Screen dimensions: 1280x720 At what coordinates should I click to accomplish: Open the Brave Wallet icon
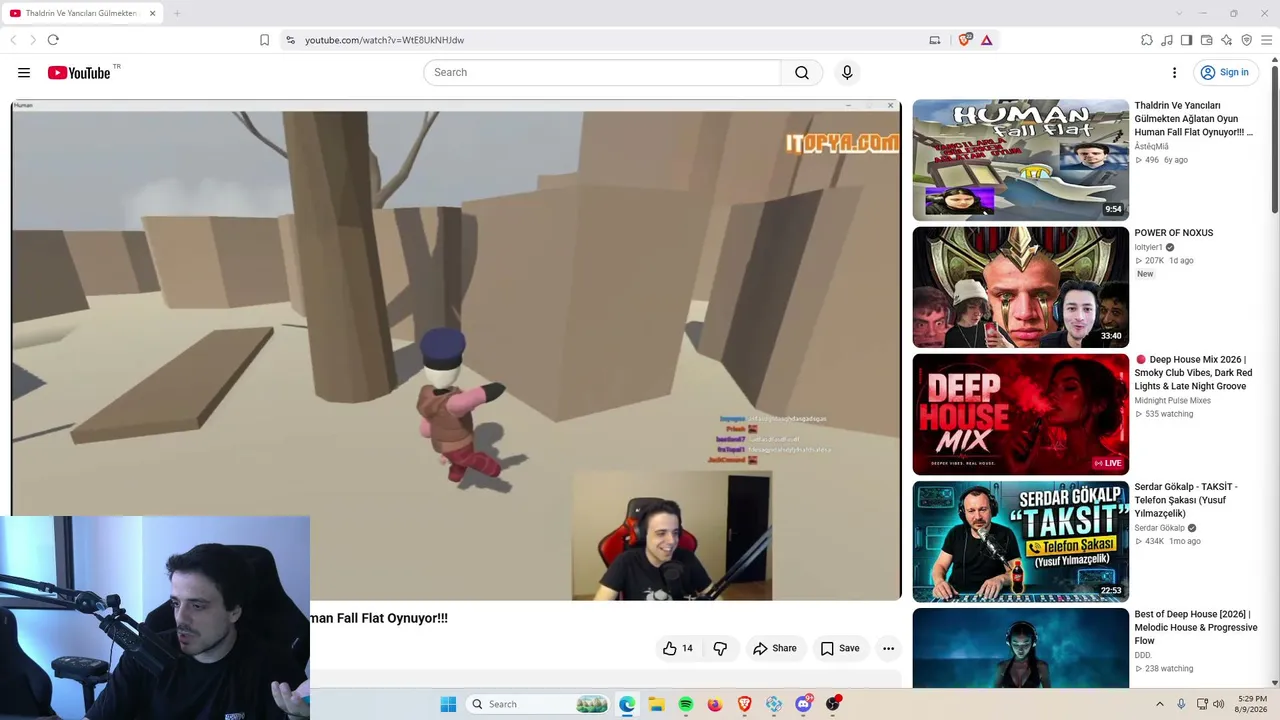pos(1207,40)
